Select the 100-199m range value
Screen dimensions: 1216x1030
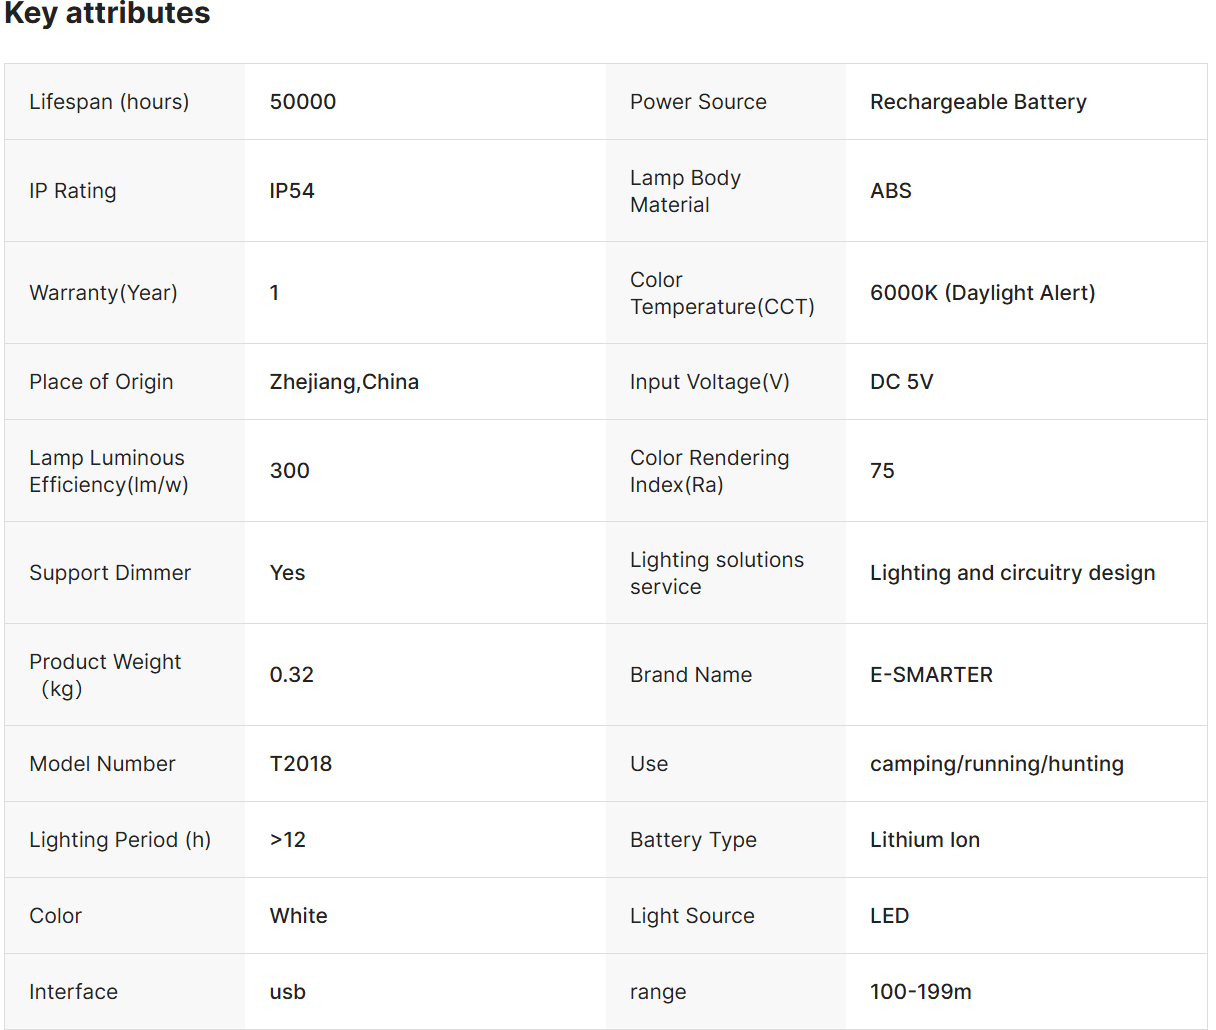click(x=921, y=992)
